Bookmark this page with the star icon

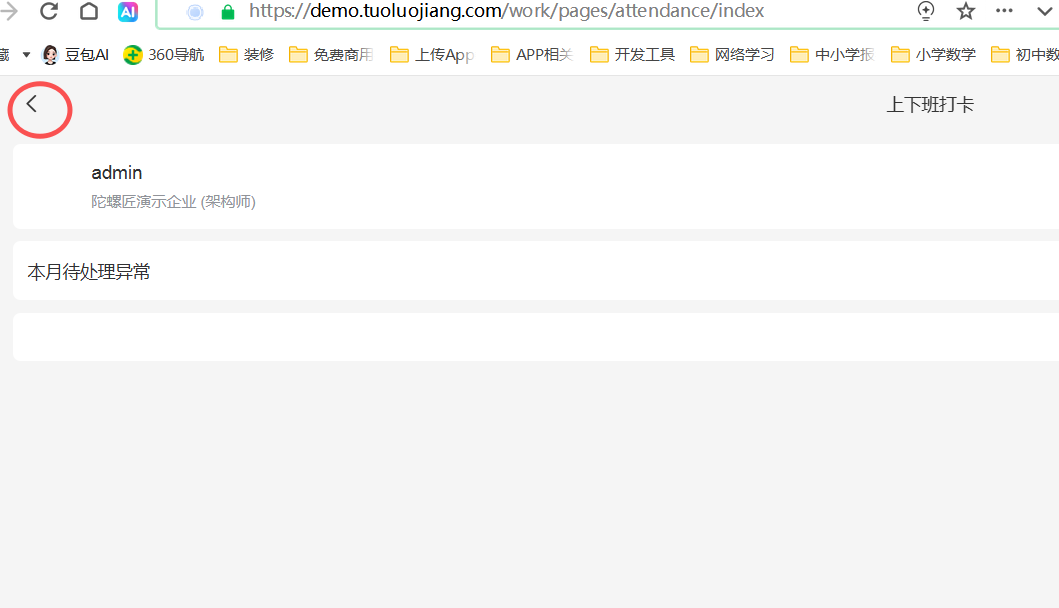(x=965, y=12)
